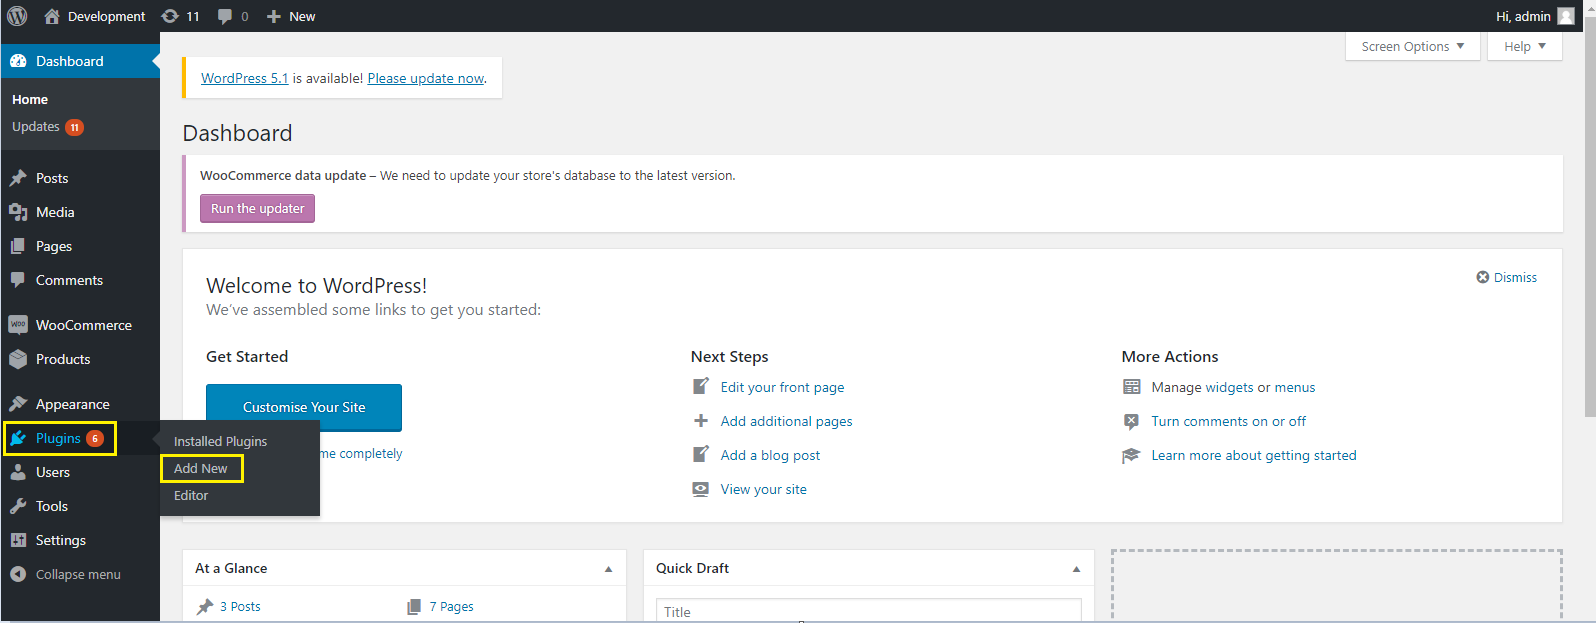Click Add a blog post link

tap(770, 455)
